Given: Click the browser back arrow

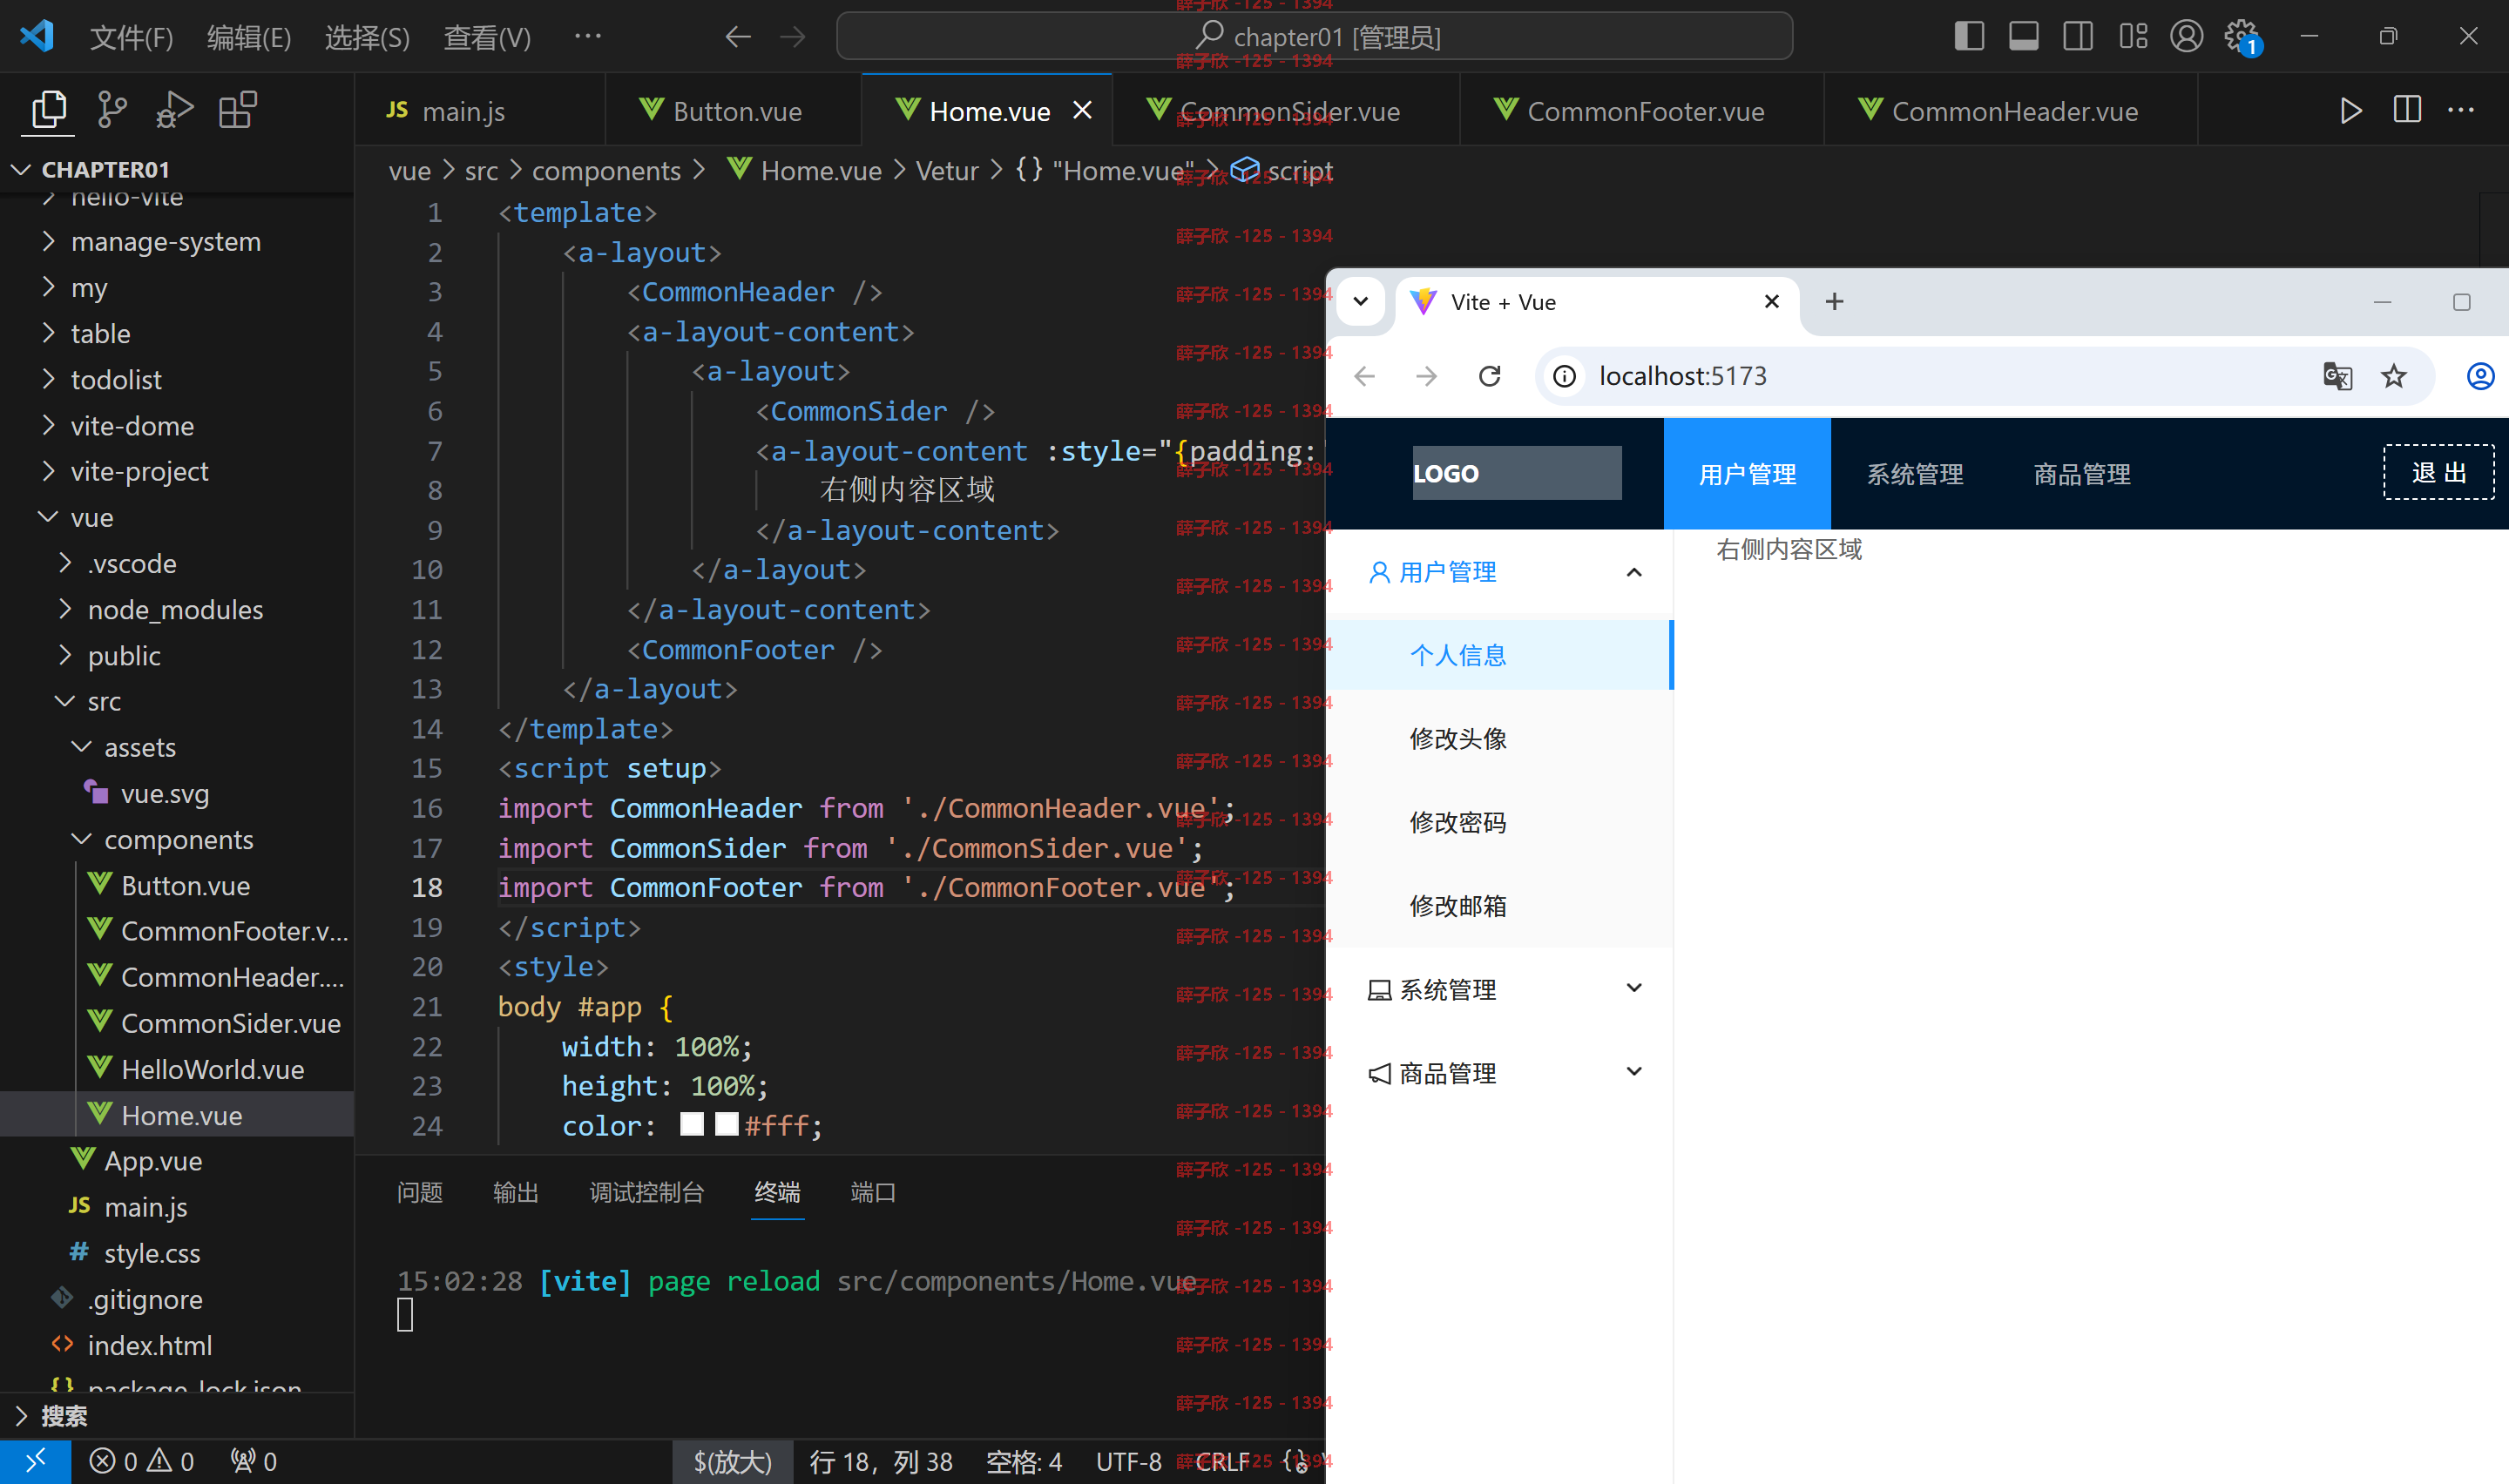Looking at the screenshot, I should [x=1364, y=376].
